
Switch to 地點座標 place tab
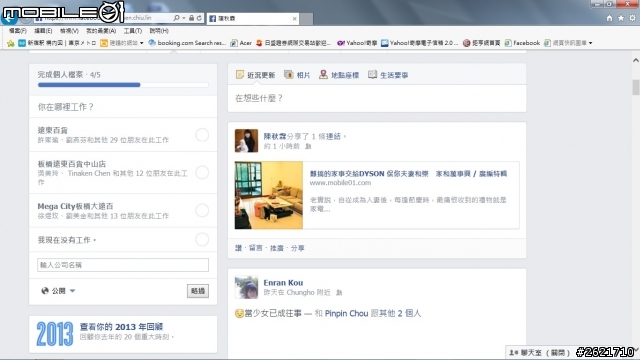339,75
